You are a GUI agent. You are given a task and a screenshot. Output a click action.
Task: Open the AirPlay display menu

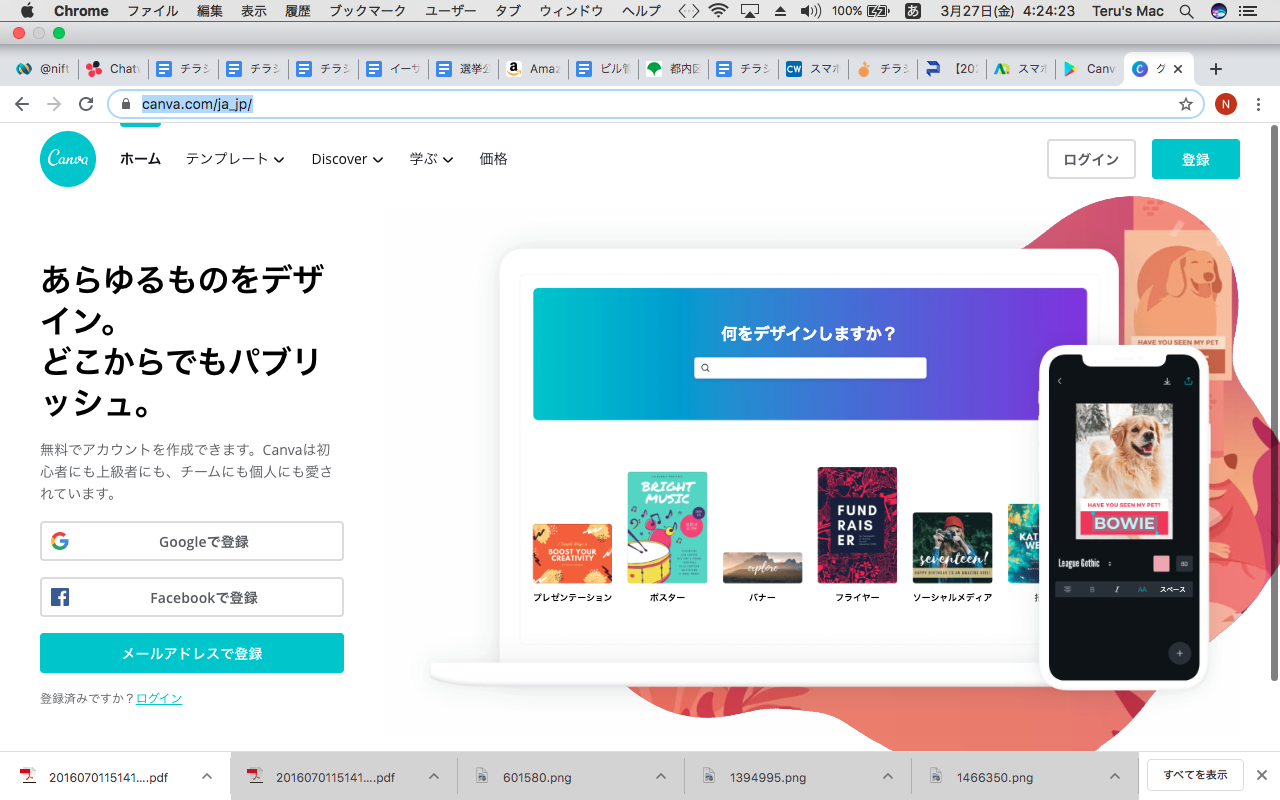click(x=750, y=11)
